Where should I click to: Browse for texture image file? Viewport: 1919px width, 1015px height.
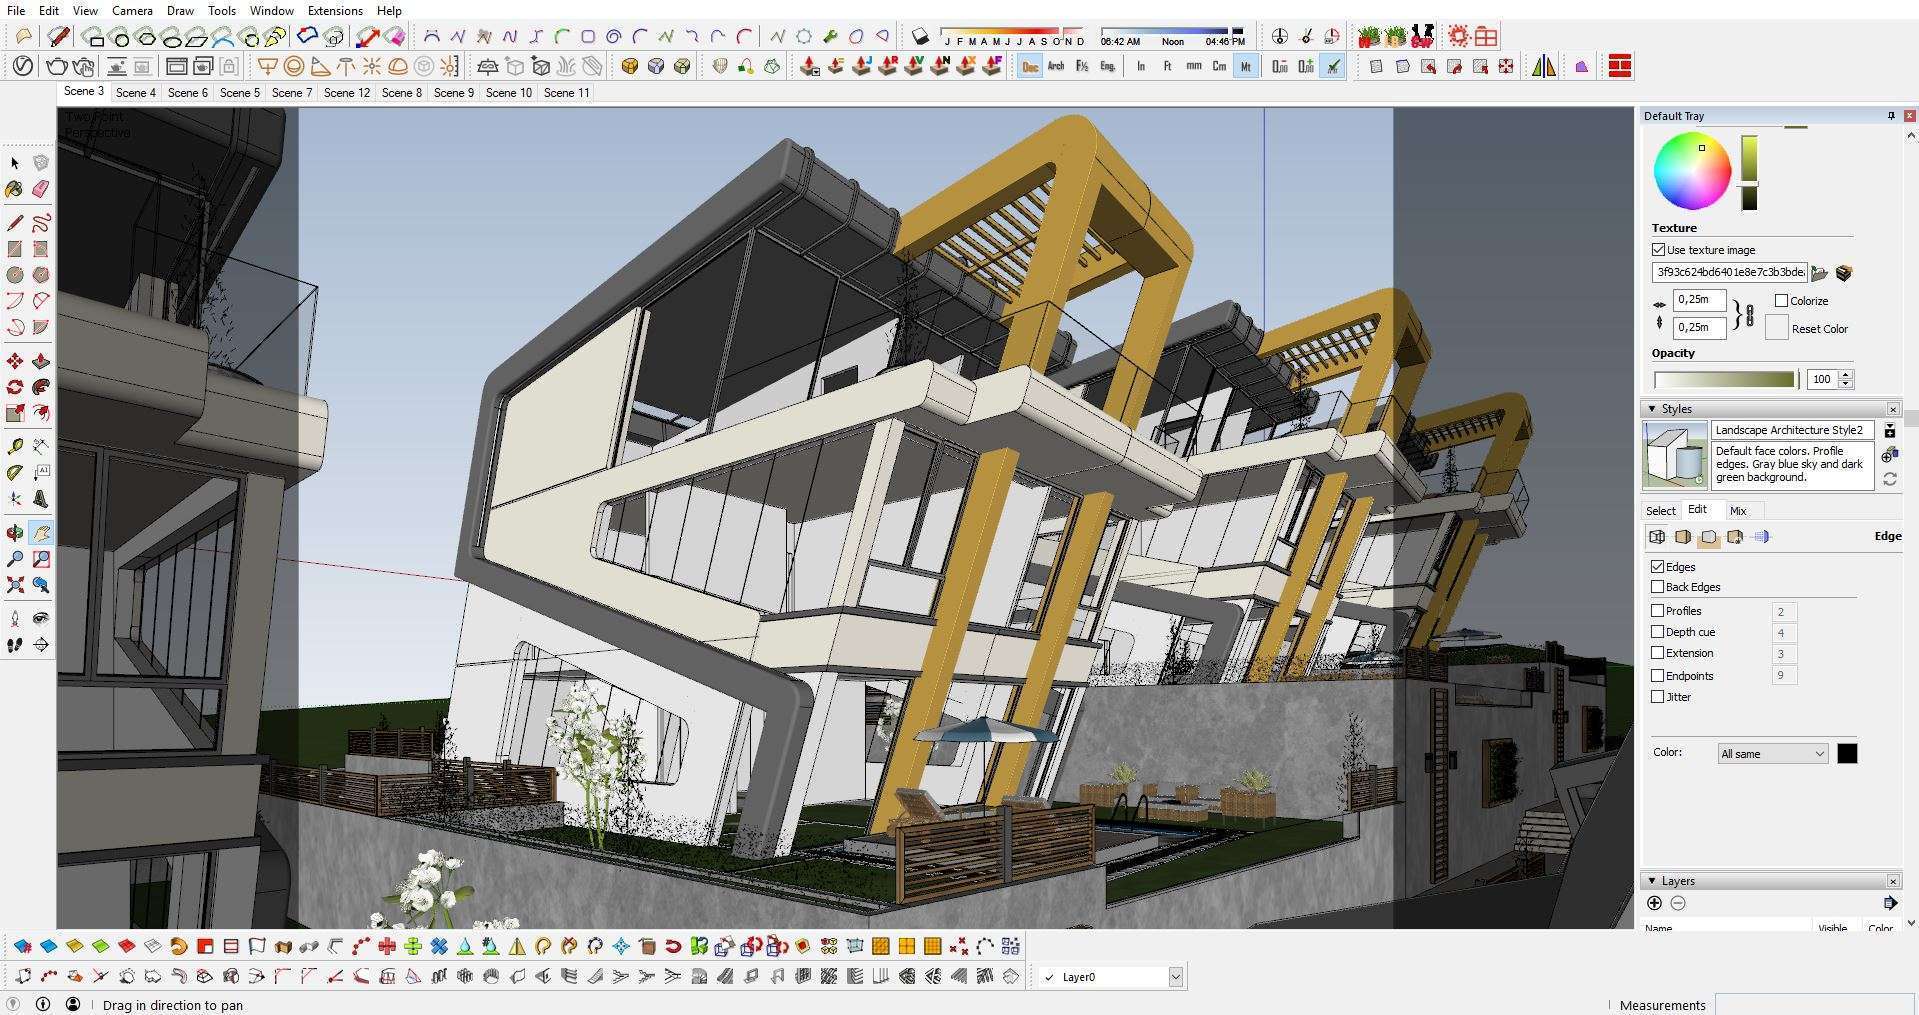click(x=1819, y=273)
